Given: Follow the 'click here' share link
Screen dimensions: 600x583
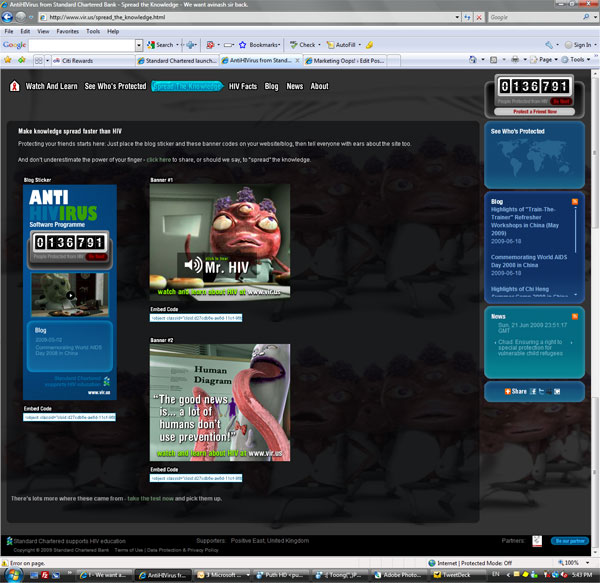Looking at the screenshot, I should pos(158,160).
